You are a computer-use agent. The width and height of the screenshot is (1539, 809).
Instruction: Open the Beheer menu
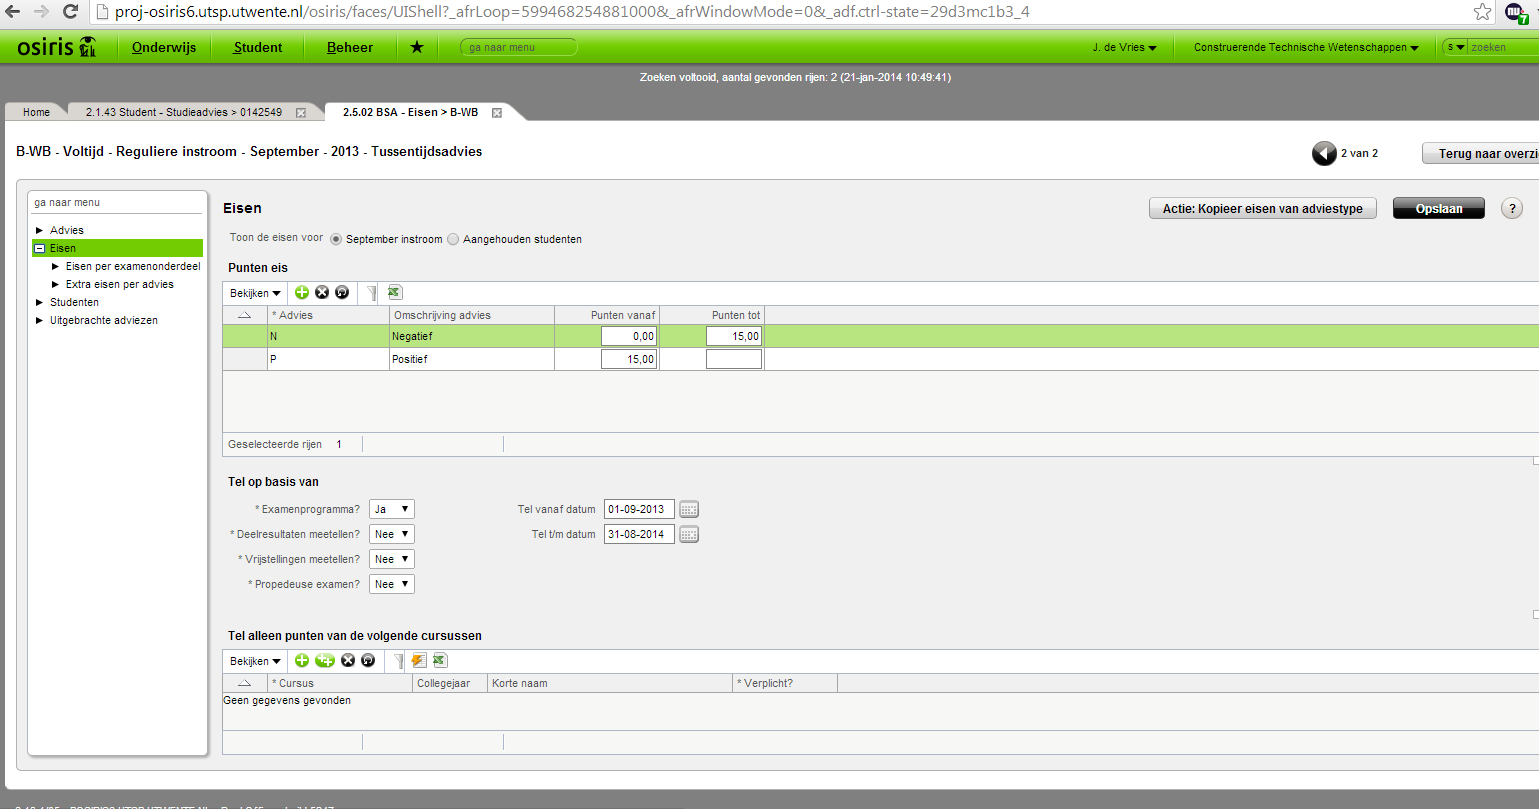click(350, 47)
